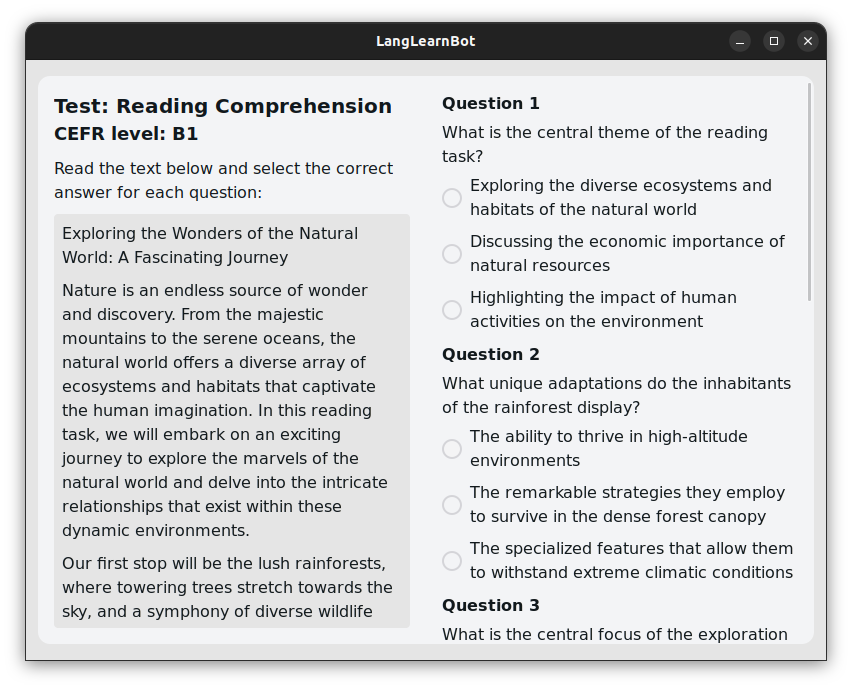This screenshot has height=689, width=852.
Task: Minimize the LangLearnBot window
Action: pyautogui.click(x=740, y=41)
